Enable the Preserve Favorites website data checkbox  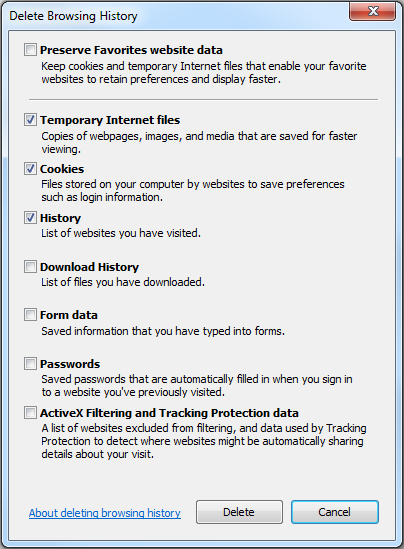click(30, 49)
